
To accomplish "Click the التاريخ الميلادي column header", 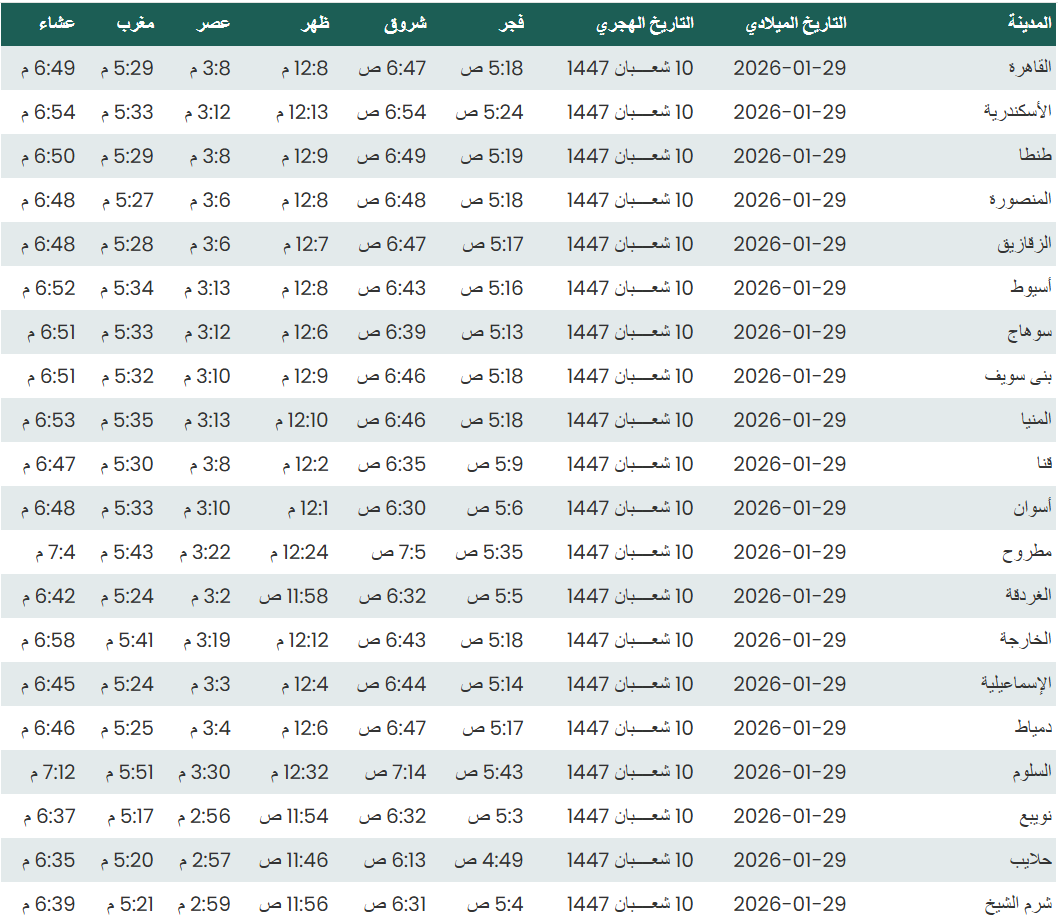I will point(796,24).
